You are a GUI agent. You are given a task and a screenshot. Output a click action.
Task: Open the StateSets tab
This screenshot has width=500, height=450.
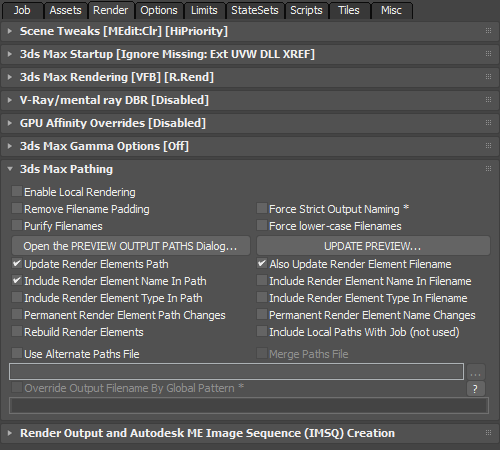point(255,10)
